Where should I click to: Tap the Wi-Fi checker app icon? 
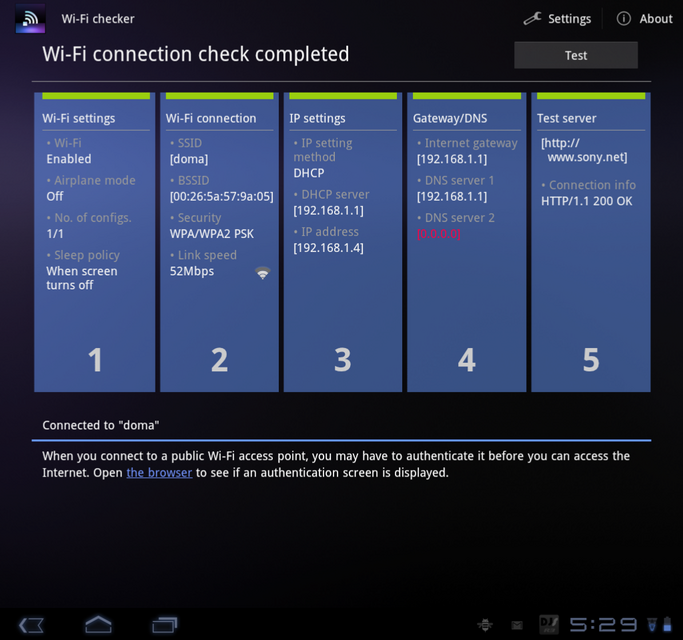(30, 18)
